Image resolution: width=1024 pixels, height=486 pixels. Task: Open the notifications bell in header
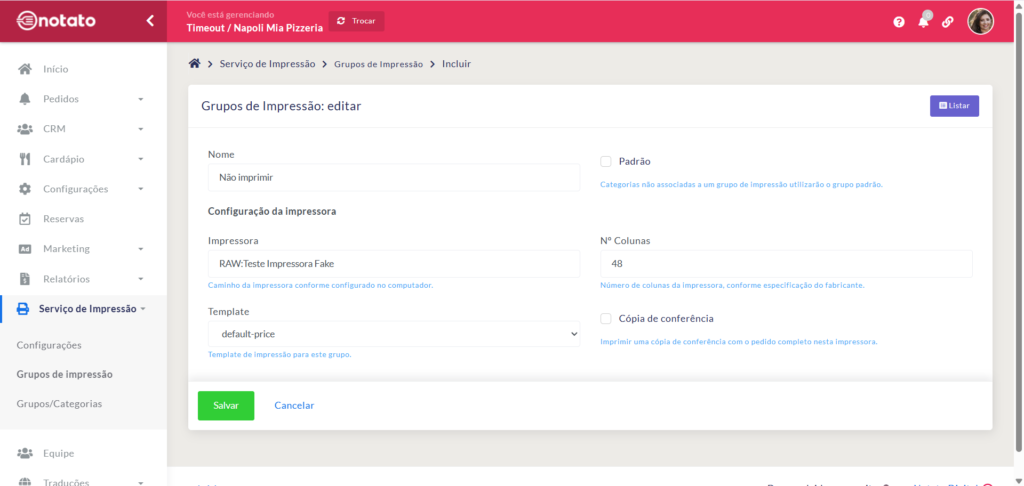(923, 21)
